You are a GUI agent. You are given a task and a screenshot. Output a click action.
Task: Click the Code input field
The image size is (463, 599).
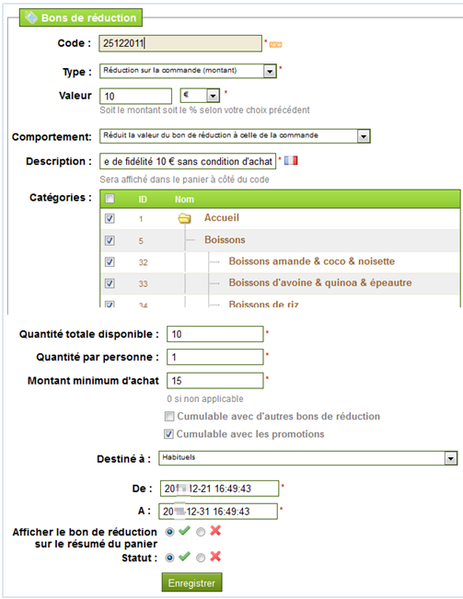point(180,43)
